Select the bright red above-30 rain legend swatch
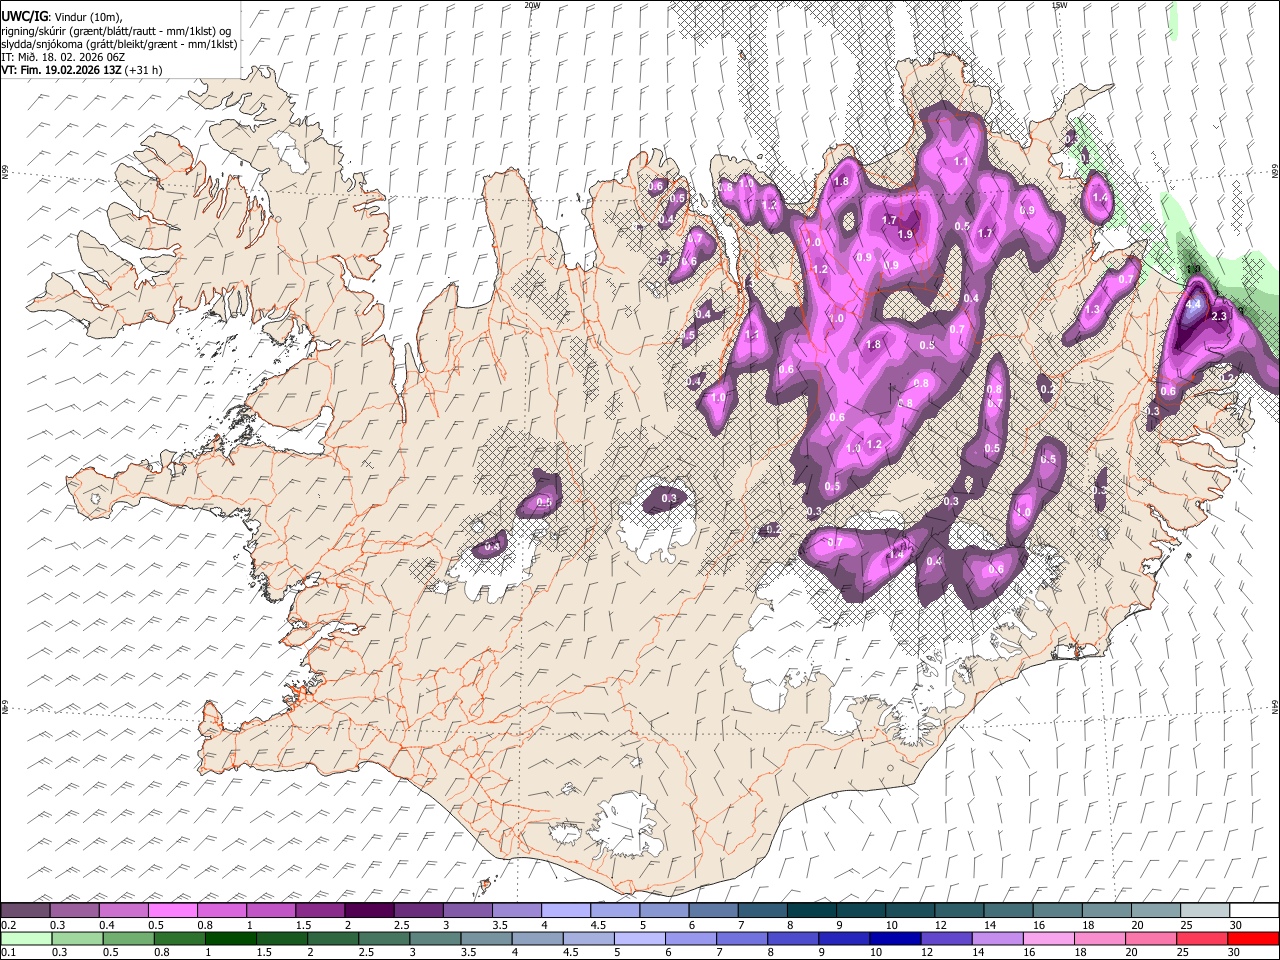The width and height of the screenshot is (1280, 960). (x=1254, y=938)
